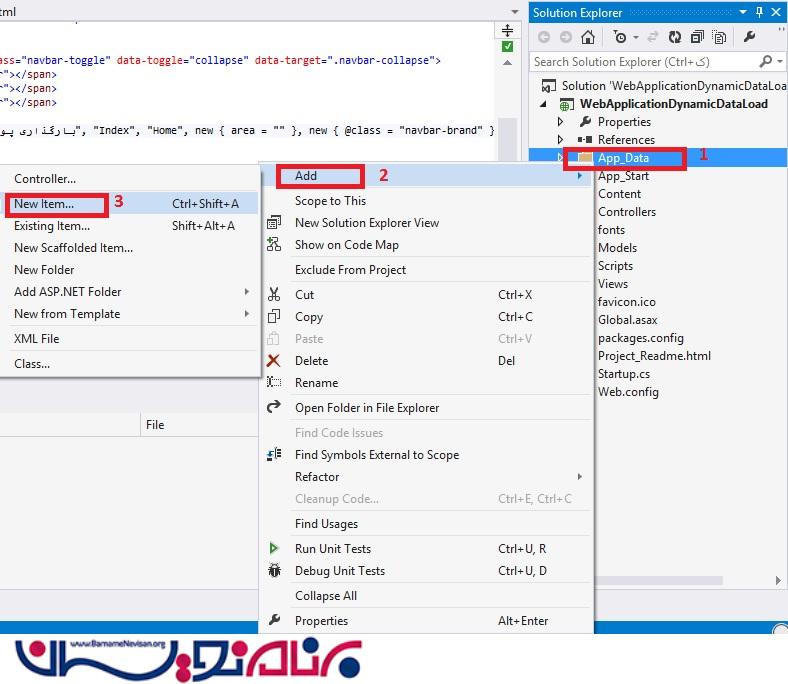Click the editor split-window handle icon
Viewport: 788px width, 684px height.
coord(508,30)
